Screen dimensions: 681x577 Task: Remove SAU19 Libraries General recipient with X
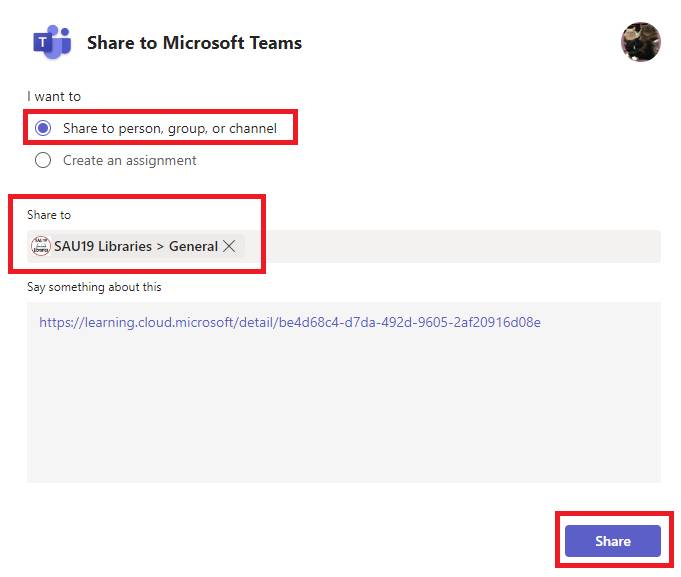[229, 246]
